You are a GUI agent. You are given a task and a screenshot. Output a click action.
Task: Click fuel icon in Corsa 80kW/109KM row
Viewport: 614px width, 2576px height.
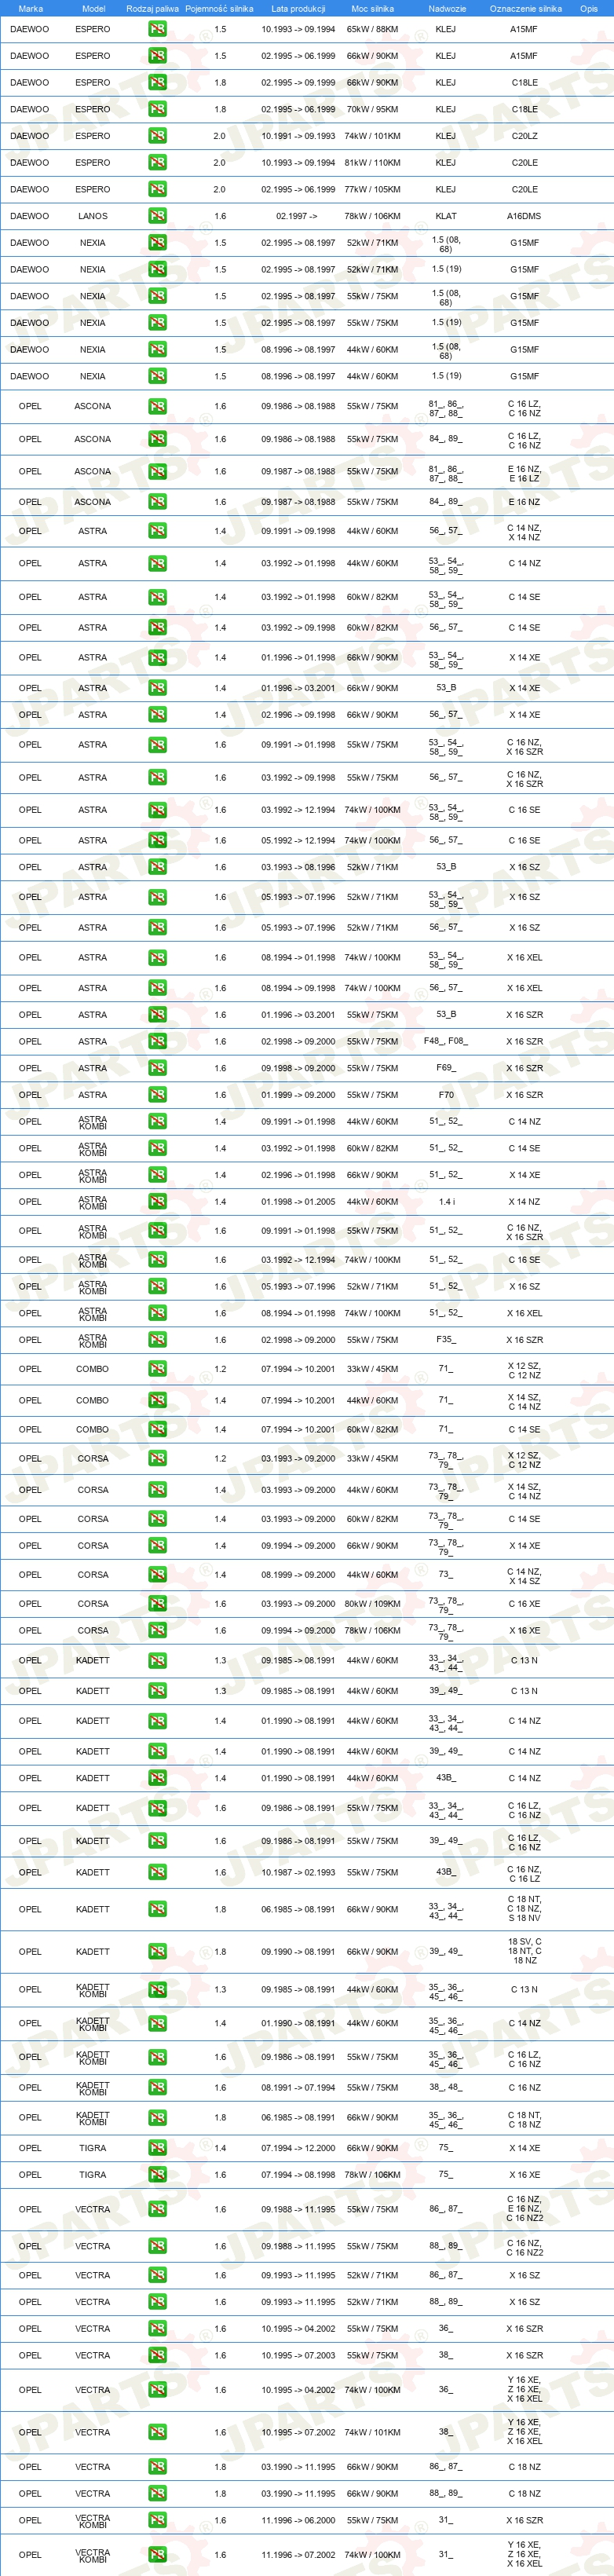[x=157, y=1604]
